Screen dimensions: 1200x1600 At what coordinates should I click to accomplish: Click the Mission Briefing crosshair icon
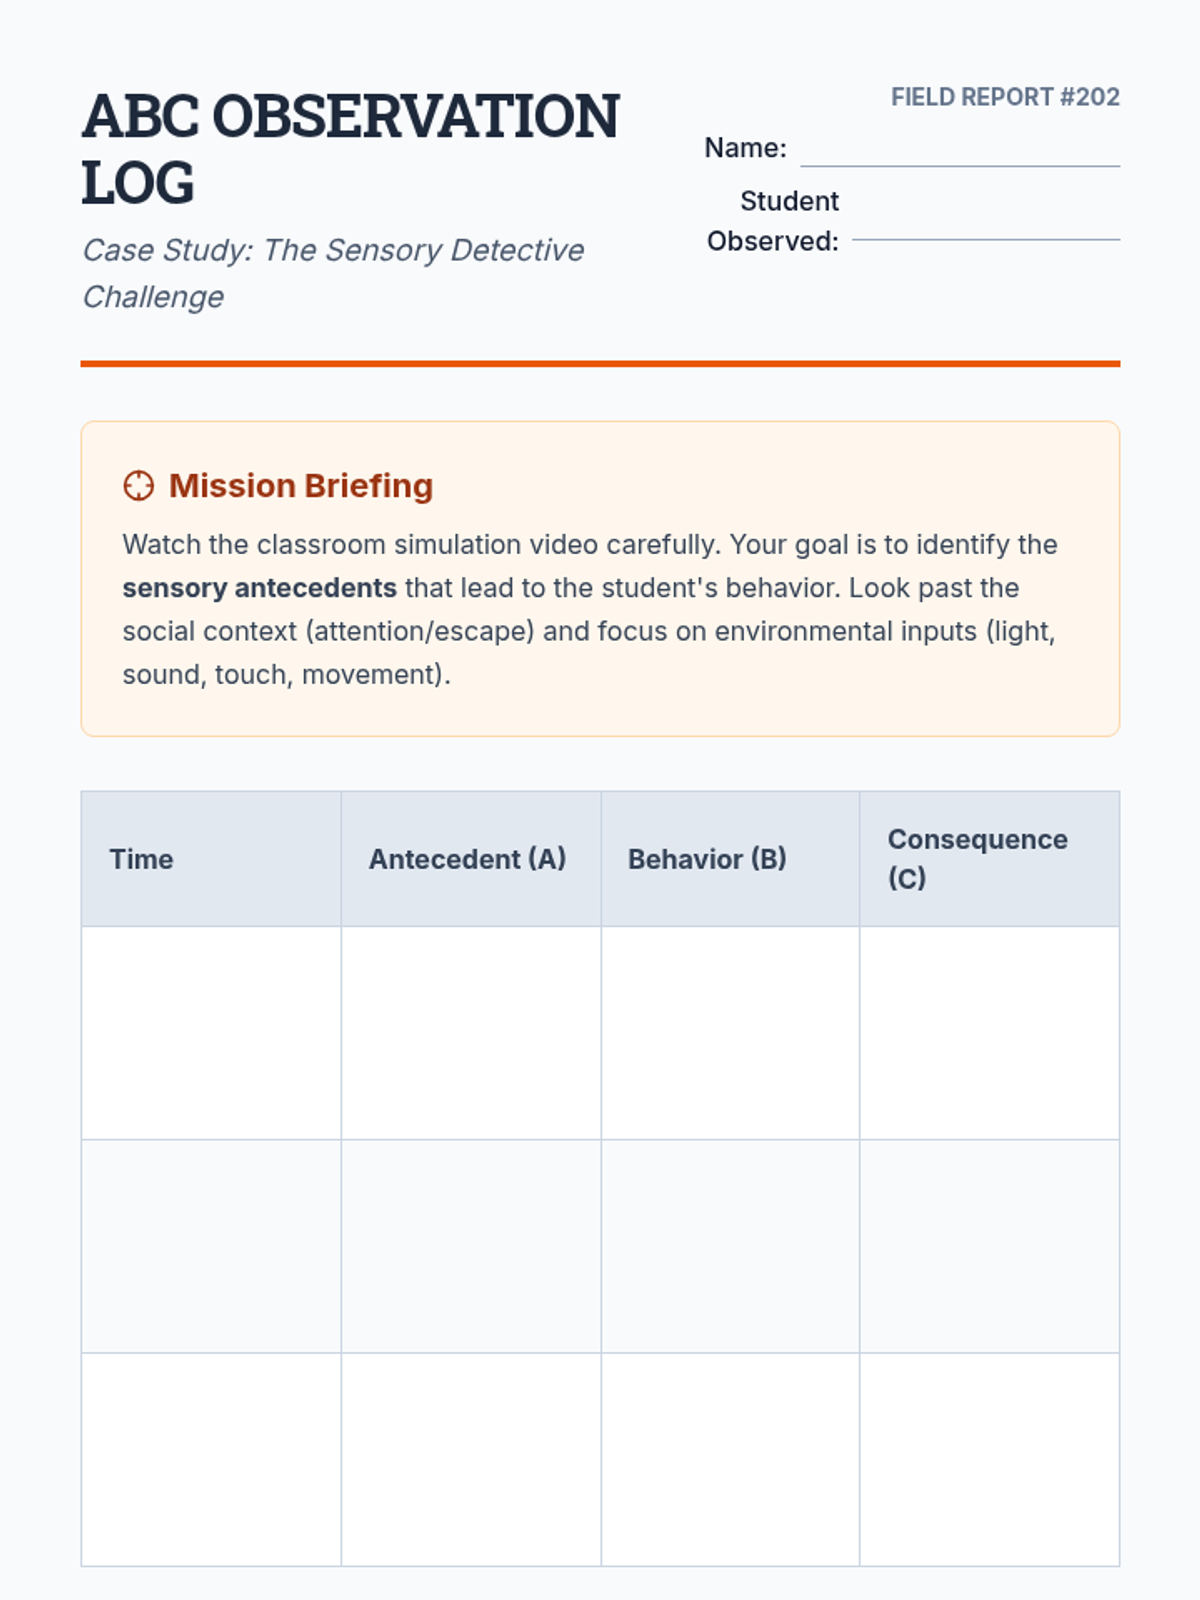coord(138,486)
